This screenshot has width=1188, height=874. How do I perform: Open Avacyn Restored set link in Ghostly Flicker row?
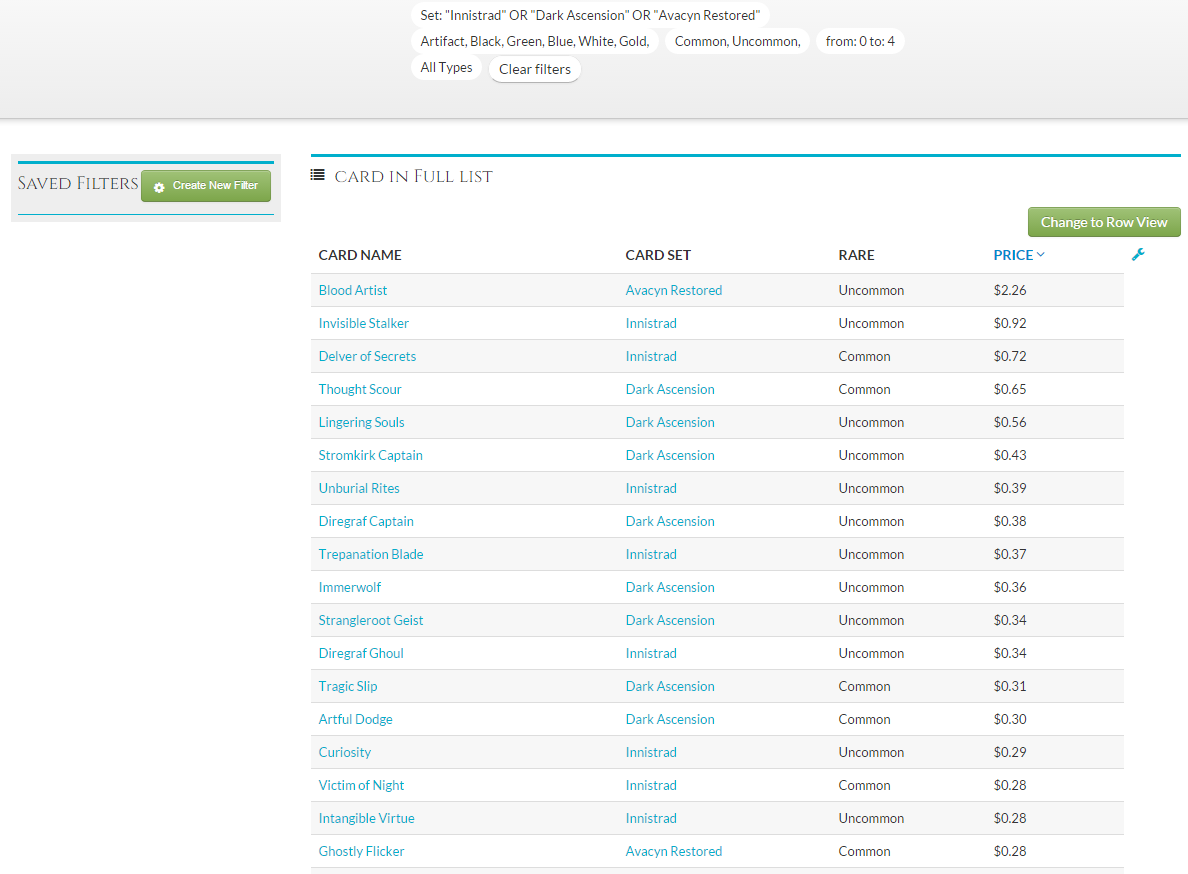674,851
